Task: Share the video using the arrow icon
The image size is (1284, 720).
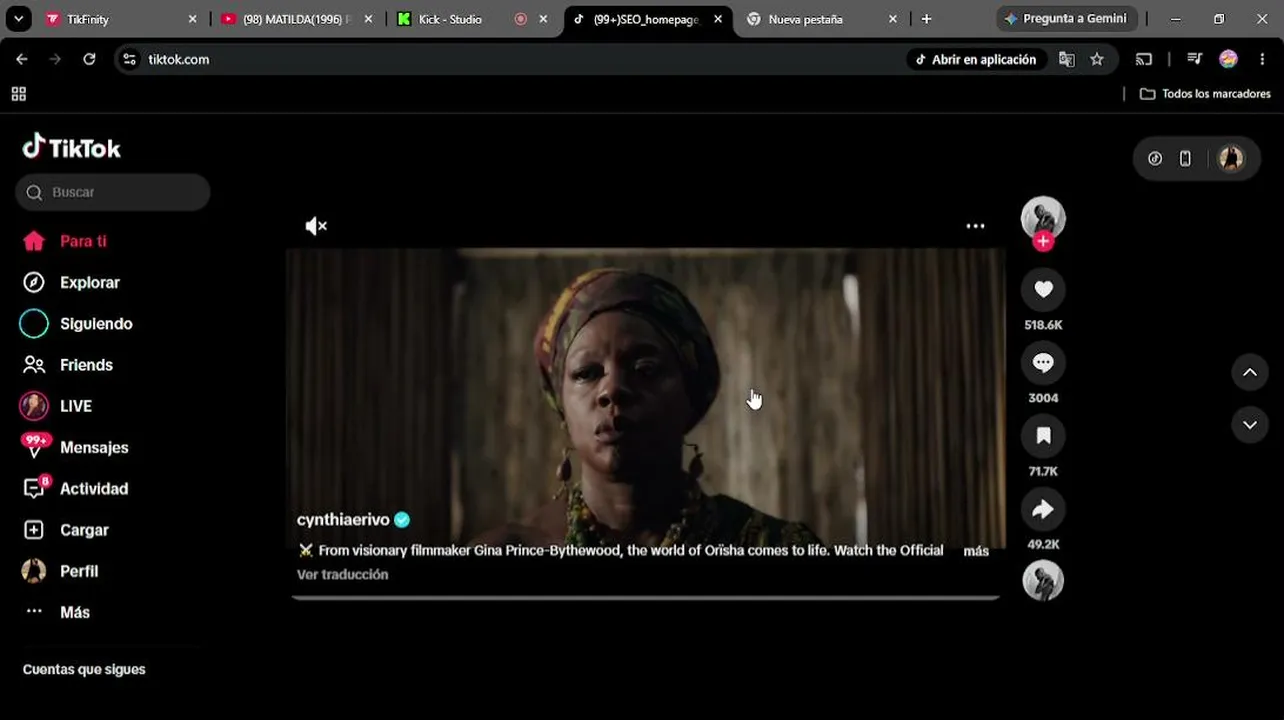Action: pyautogui.click(x=1043, y=509)
